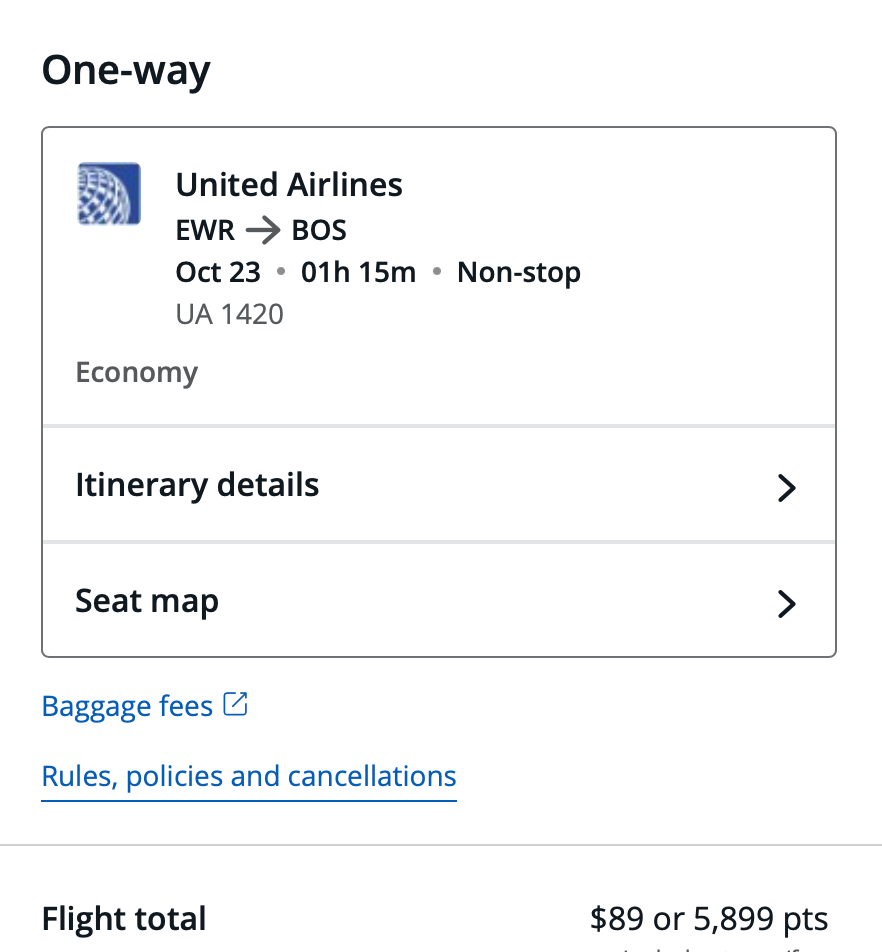Click the $89 or 5,899 pts price
The width and height of the screenshot is (882, 952).
click(708, 918)
